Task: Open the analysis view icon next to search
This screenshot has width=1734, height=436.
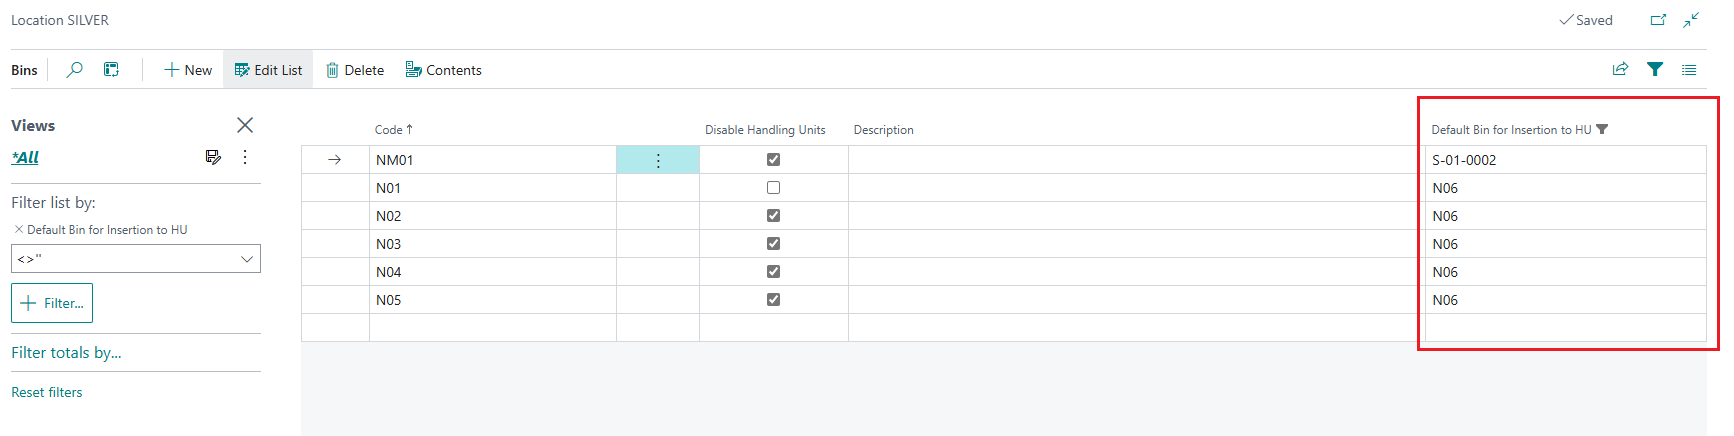Action: tap(111, 70)
